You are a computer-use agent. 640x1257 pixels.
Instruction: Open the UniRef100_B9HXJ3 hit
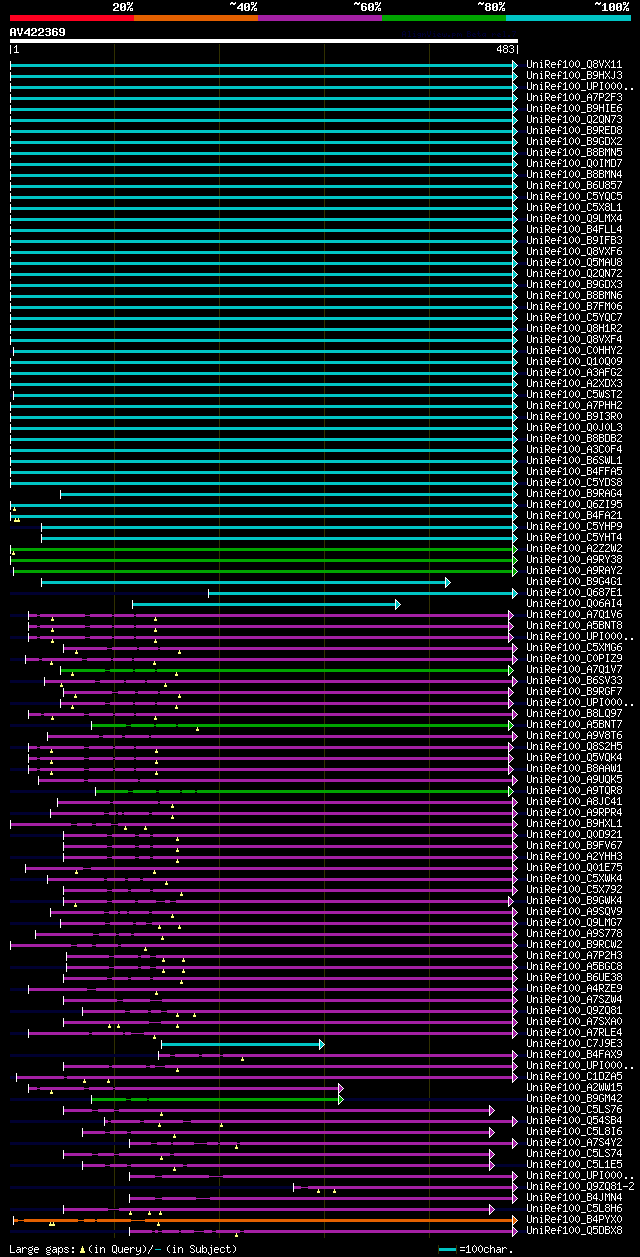pos(574,75)
